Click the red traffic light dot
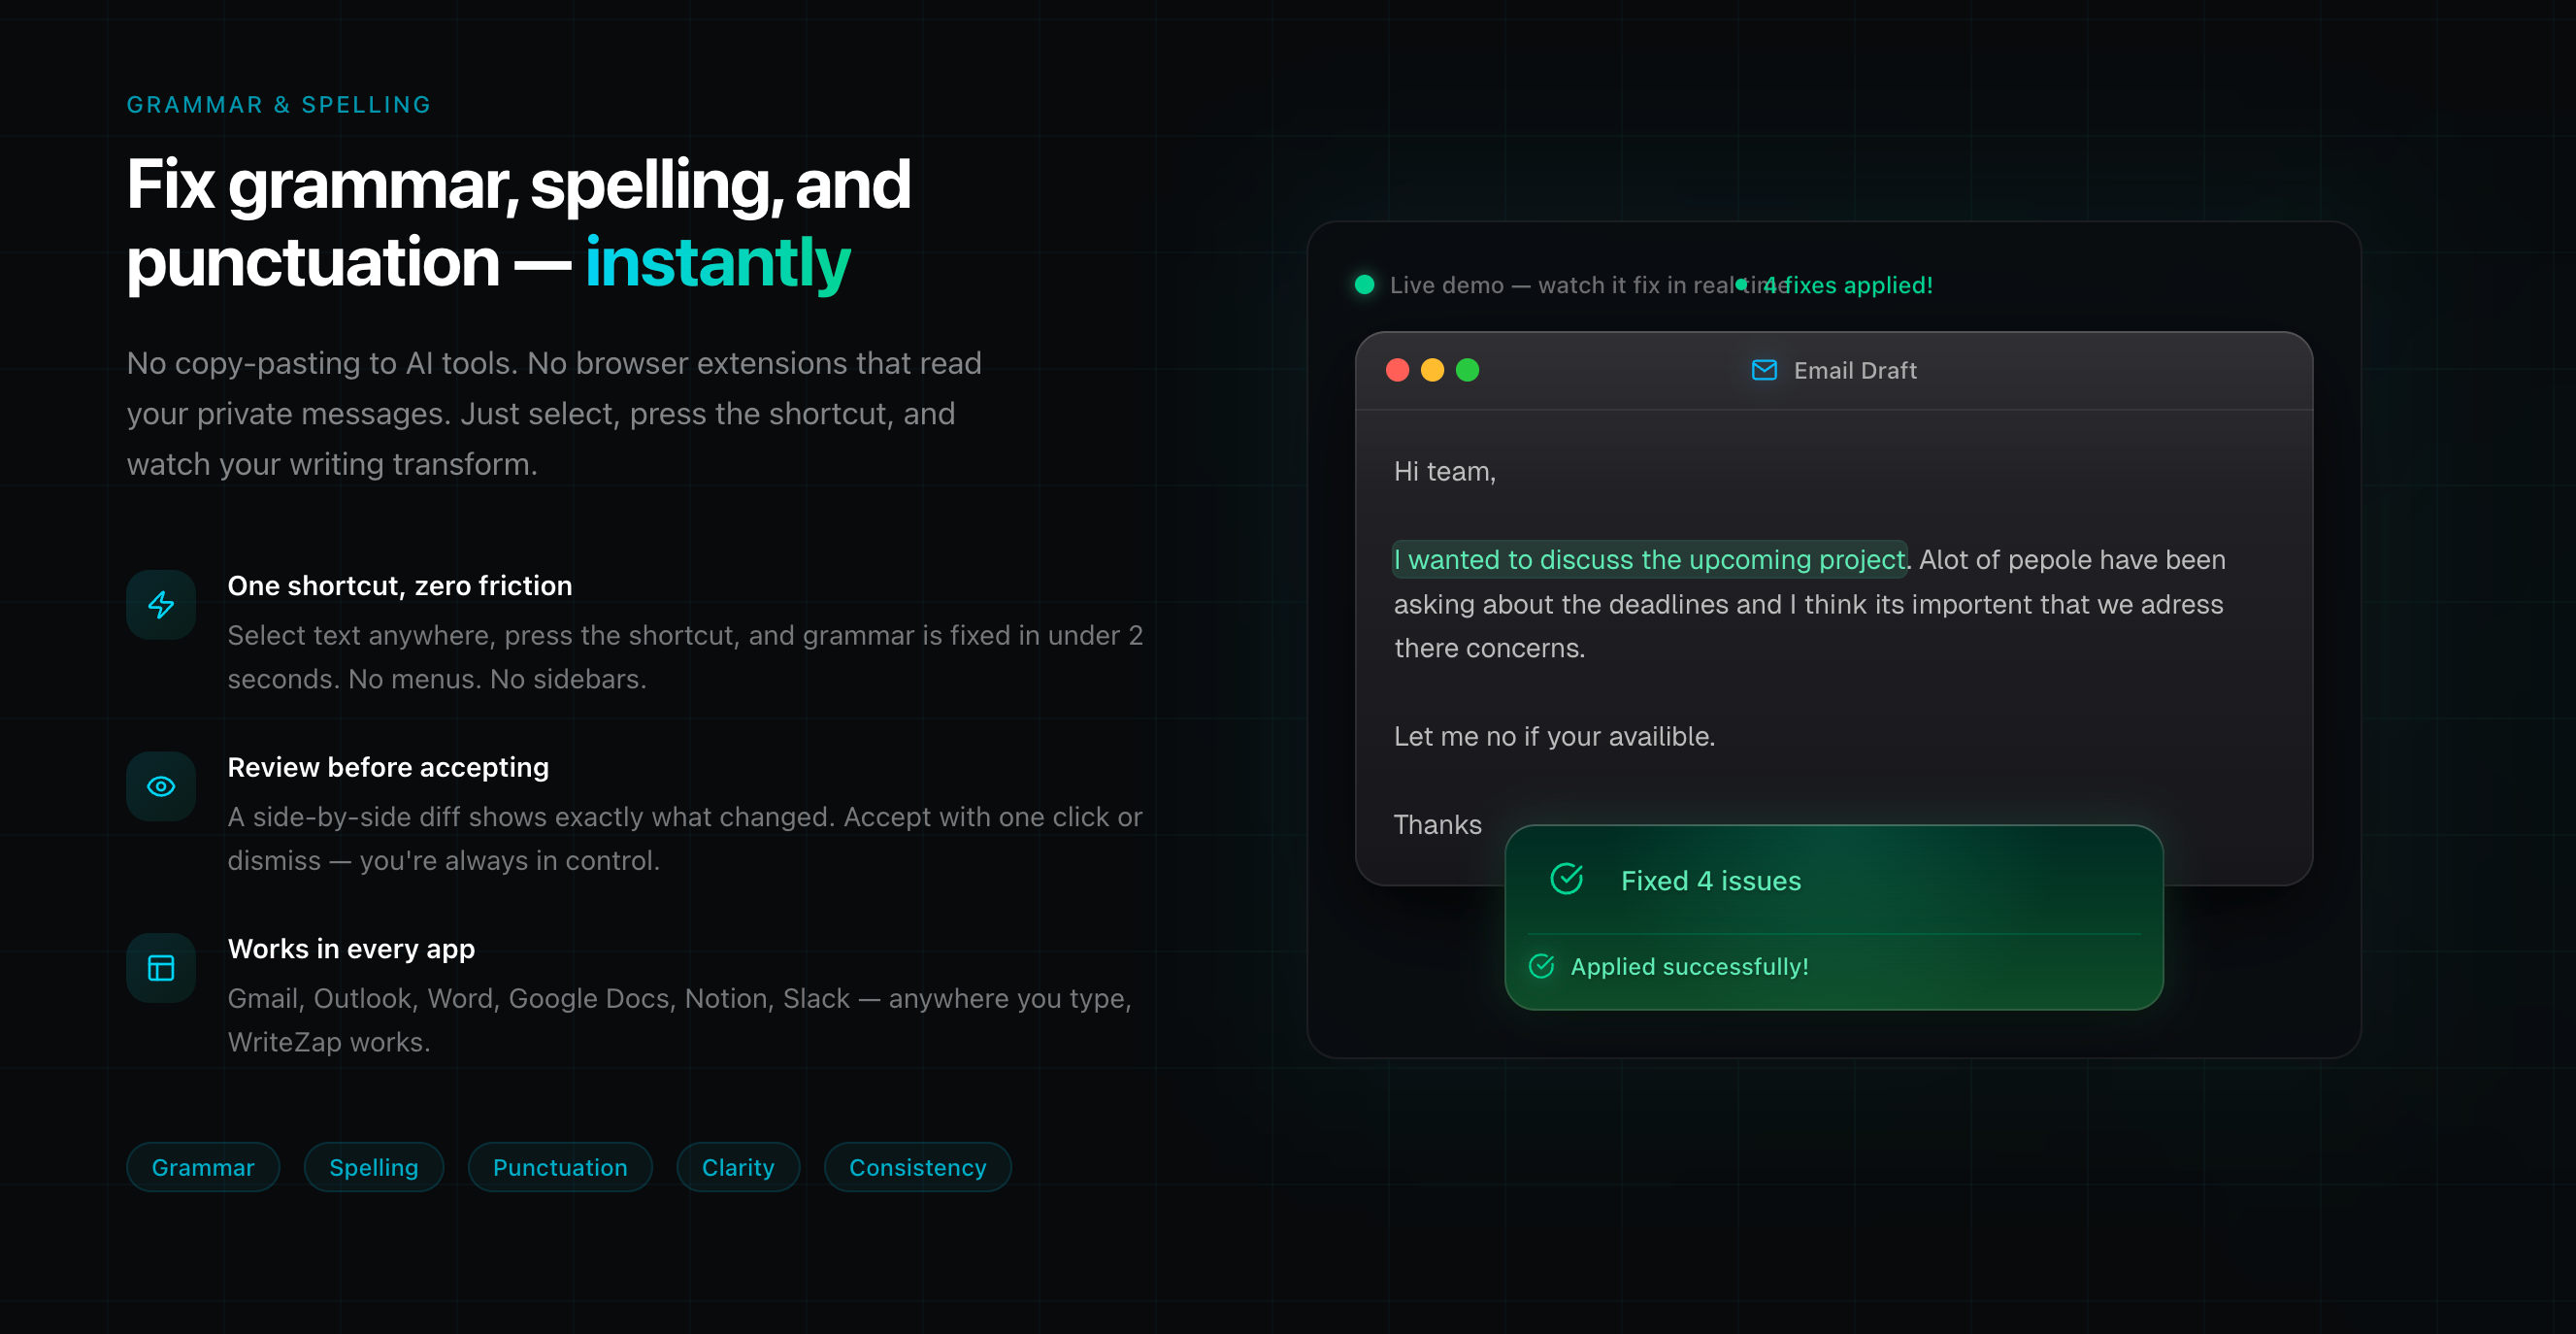 pos(1396,370)
